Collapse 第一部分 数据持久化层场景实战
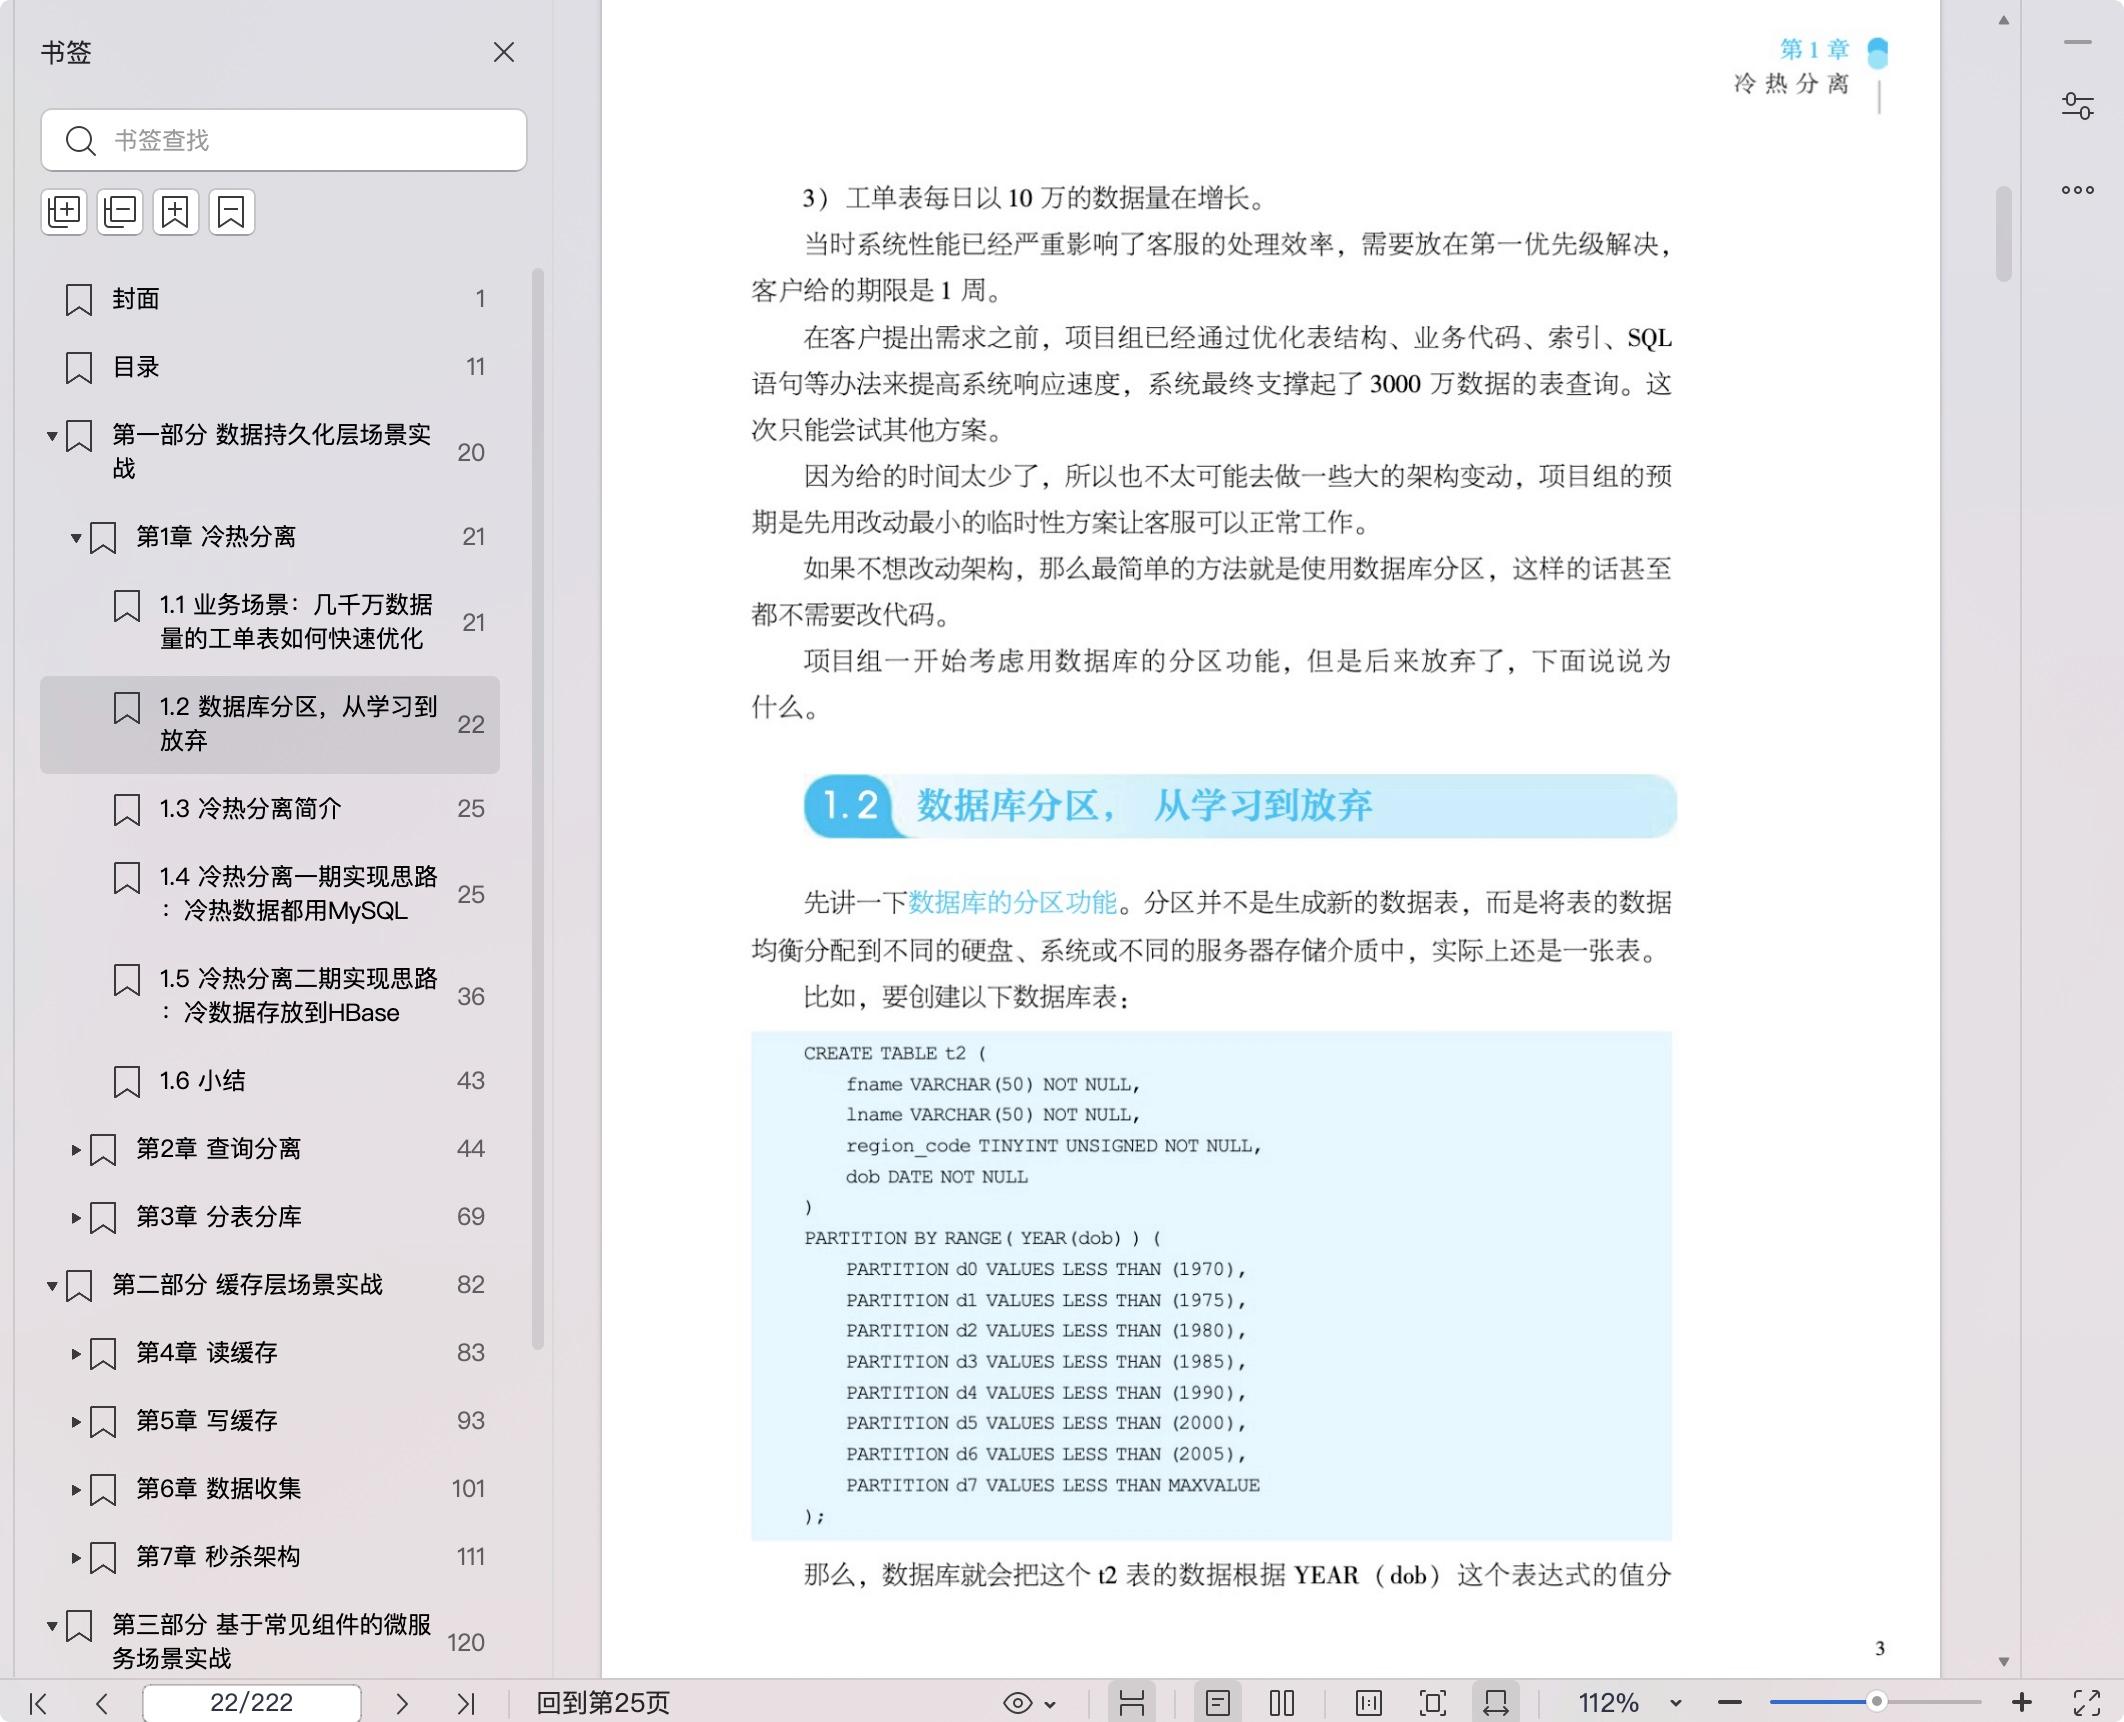This screenshot has width=2124, height=1722. [52, 436]
